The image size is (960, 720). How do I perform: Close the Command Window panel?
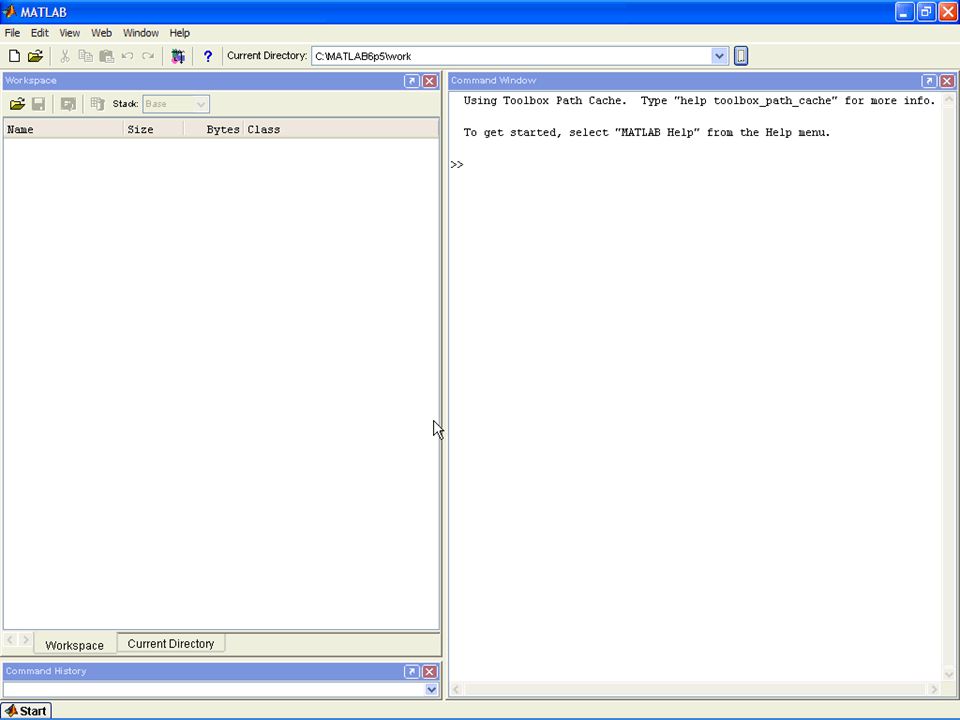point(947,81)
